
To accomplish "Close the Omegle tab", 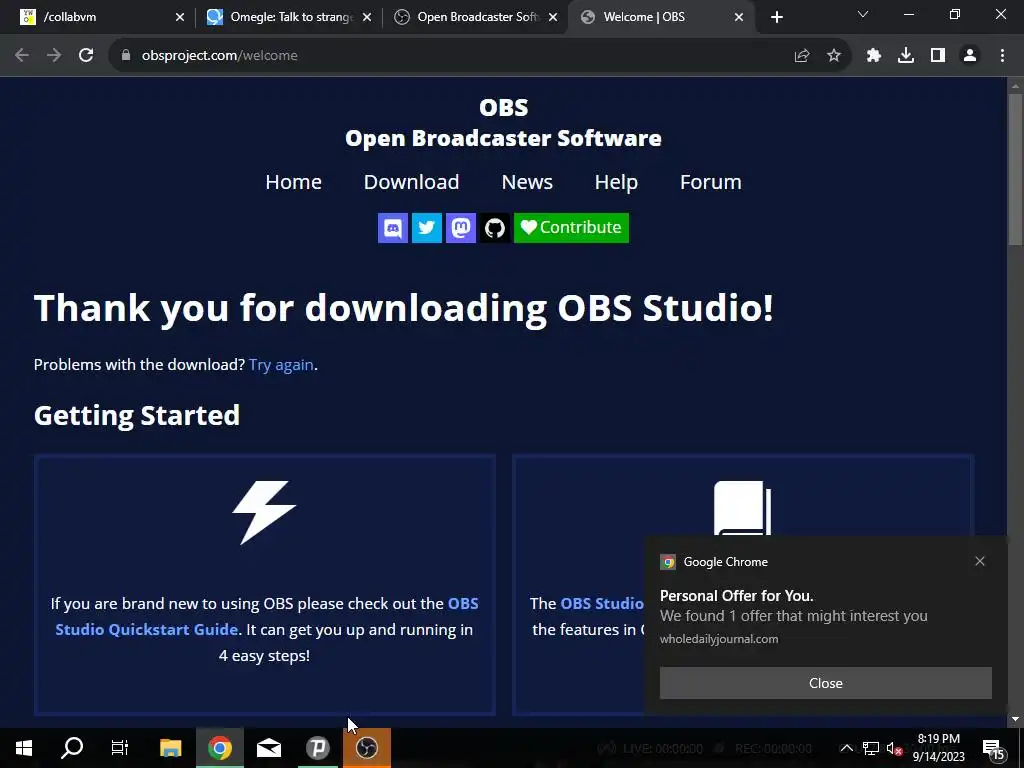I will (367, 18).
